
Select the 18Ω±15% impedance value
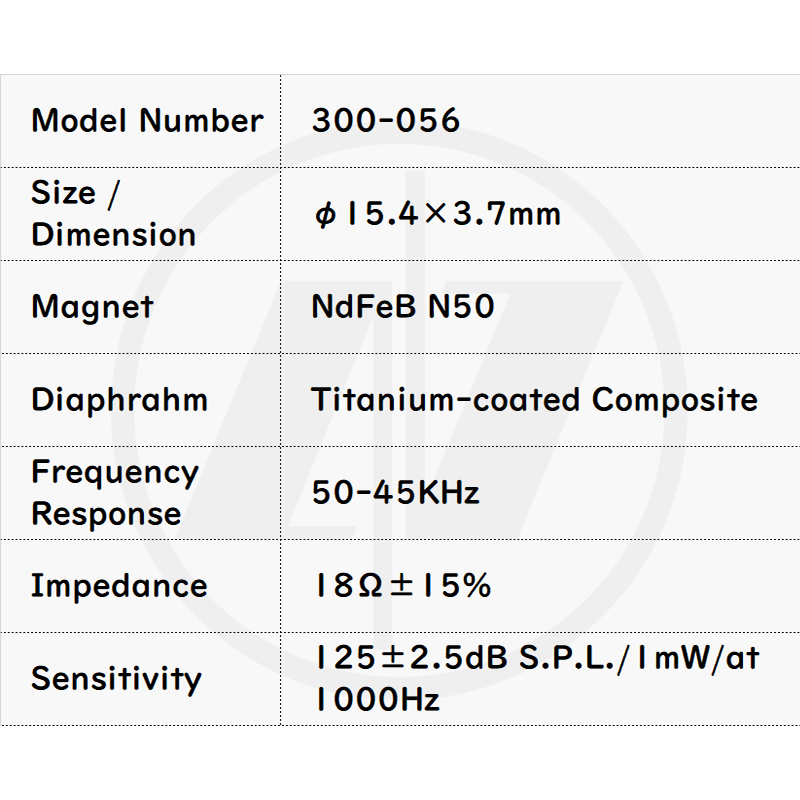click(401, 586)
